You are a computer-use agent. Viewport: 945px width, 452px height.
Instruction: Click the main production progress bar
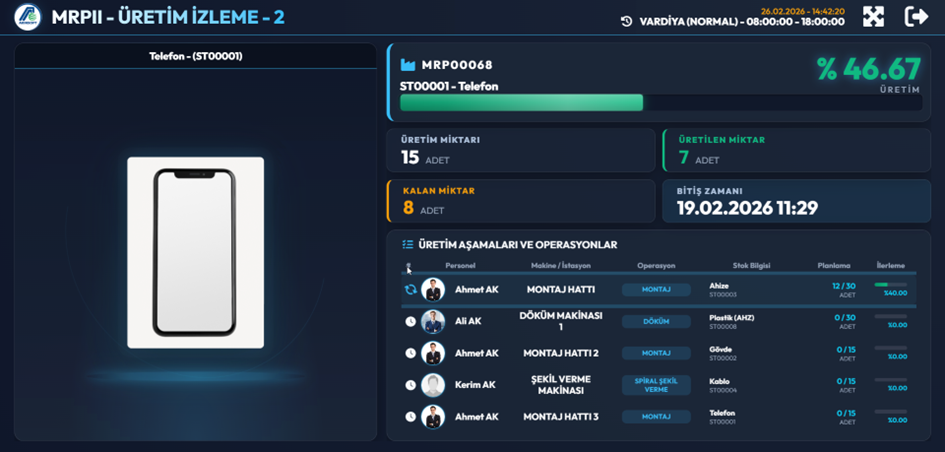pyautogui.click(x=521, y=102)
